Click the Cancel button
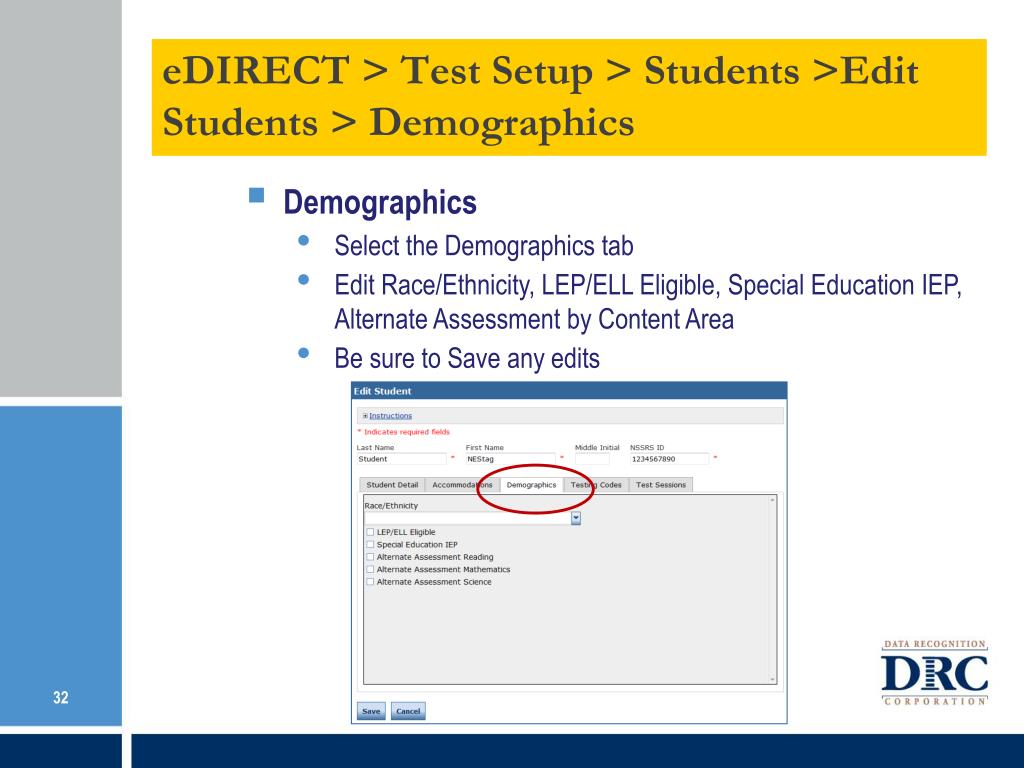The height and width of the screenshot is (768, 1024). click(408, 711)
